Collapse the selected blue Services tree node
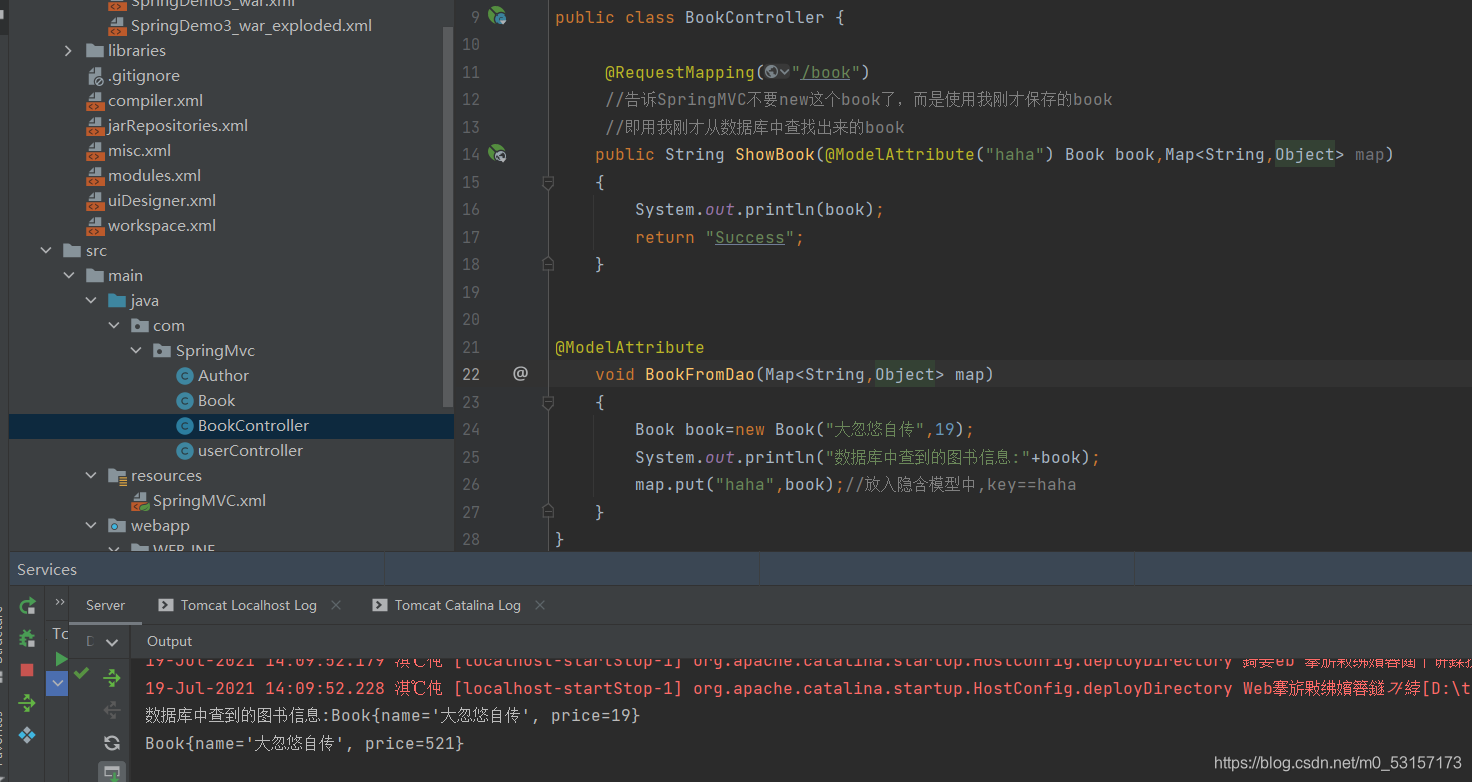 tap(58, 682)
